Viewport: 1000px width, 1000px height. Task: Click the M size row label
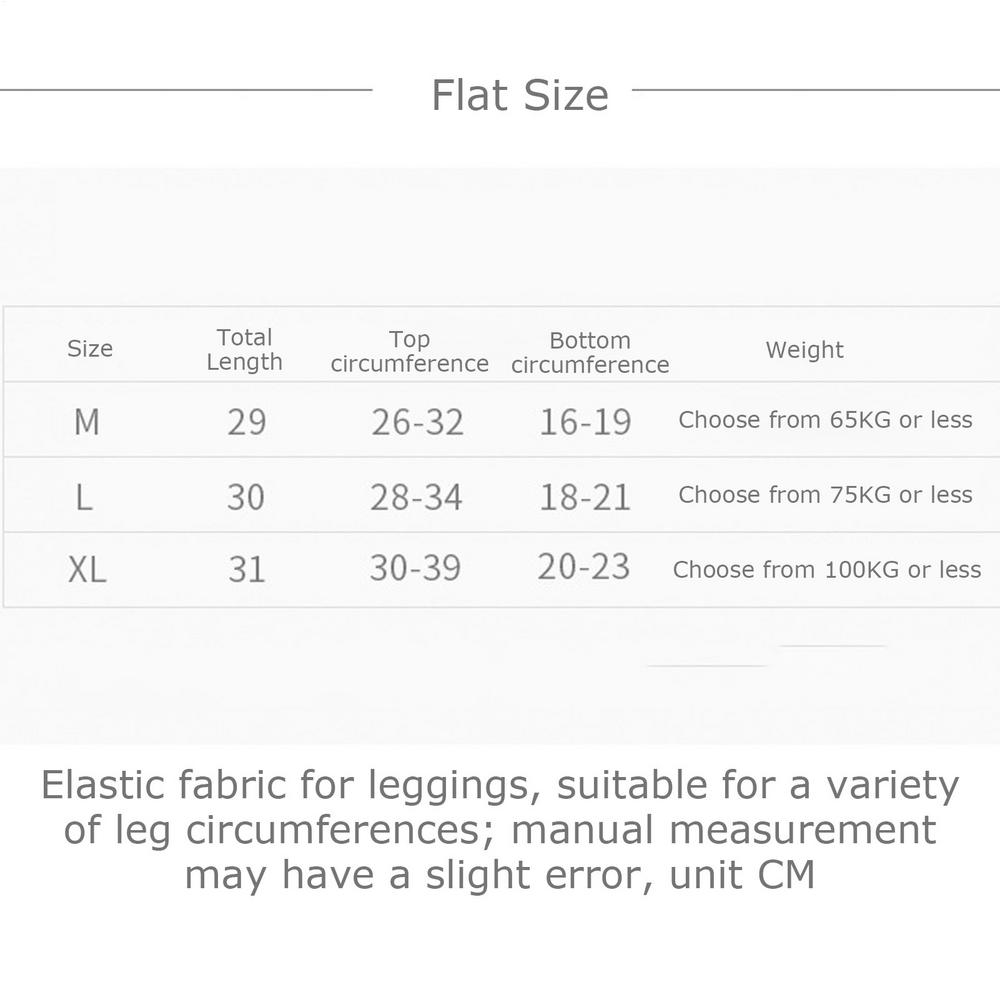pyautogui.click(x=87, y=422)
